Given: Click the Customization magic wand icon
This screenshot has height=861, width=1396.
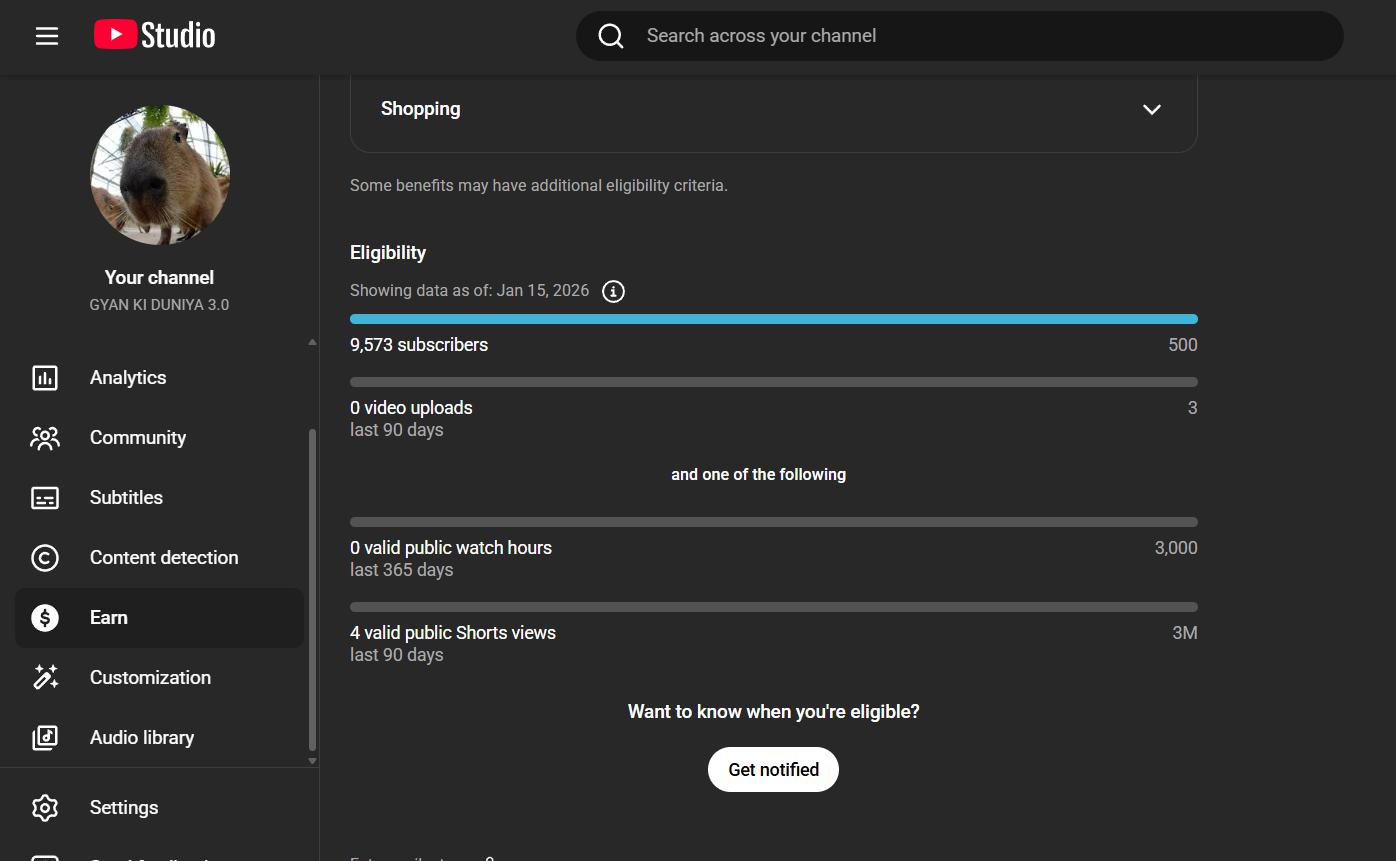Looking at the screenshot, I should 45,678.
